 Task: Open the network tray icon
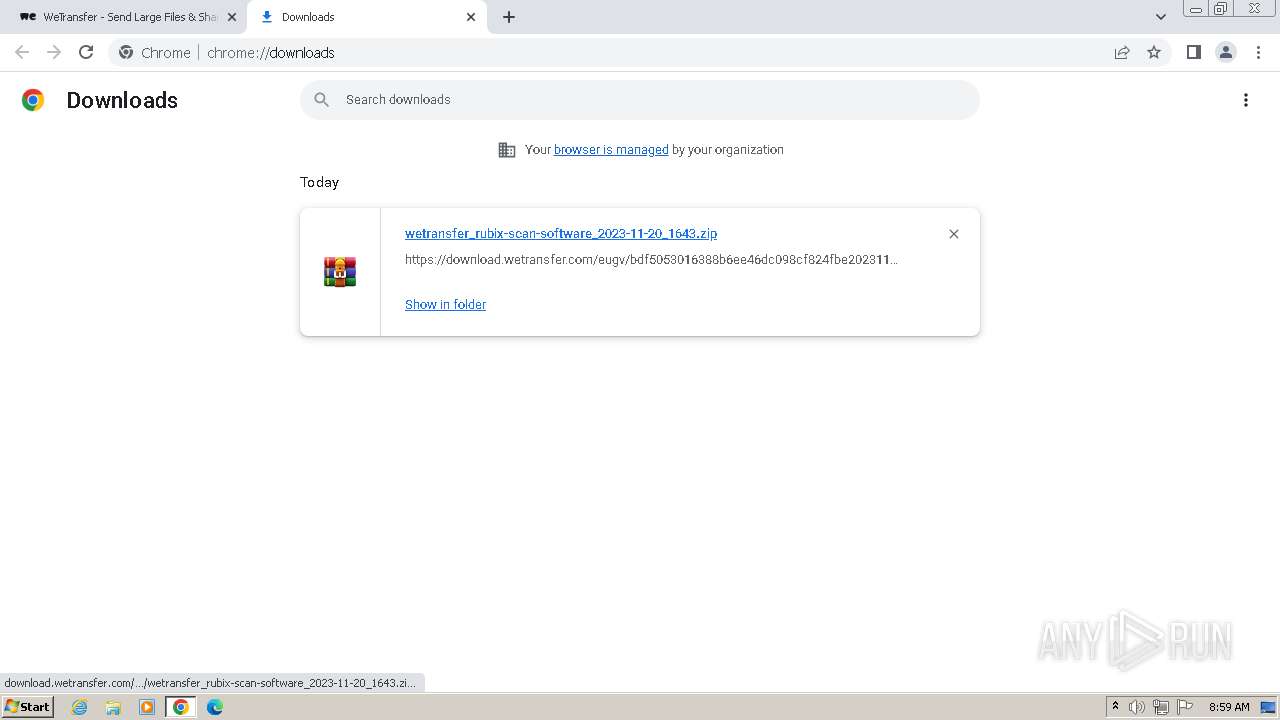[x=1161, y=707]
